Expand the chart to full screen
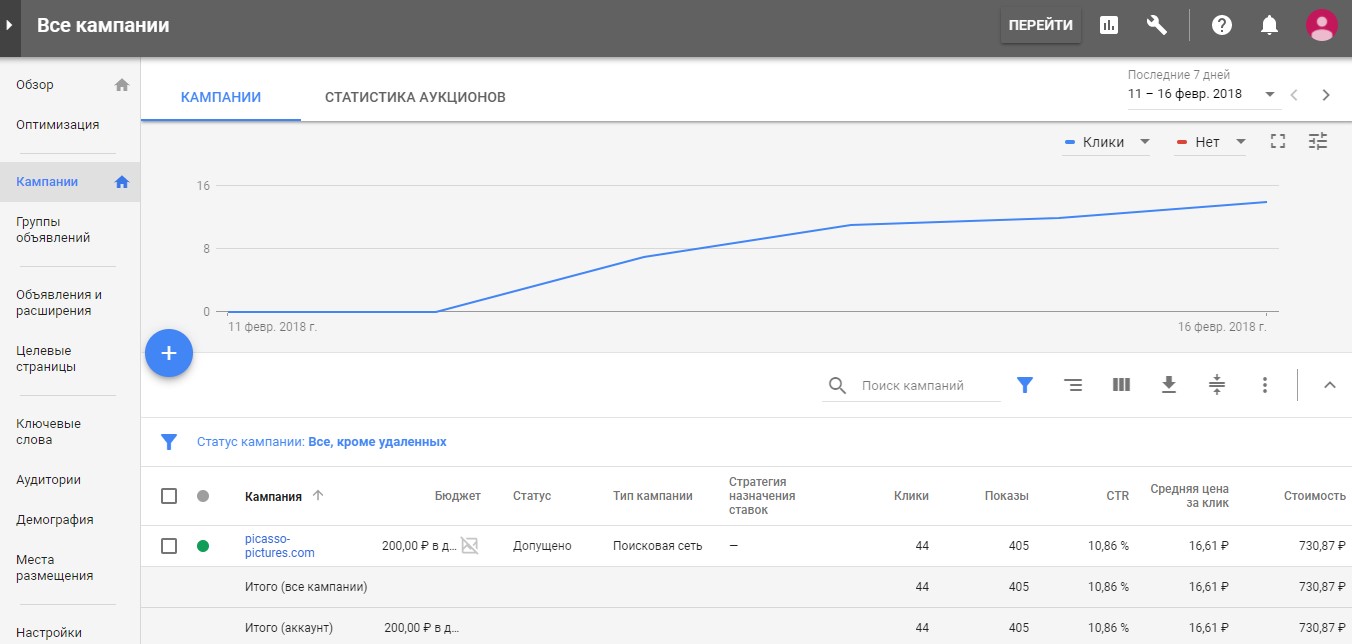Screen dimensions: 1352x644 (x=1277, y=142)
